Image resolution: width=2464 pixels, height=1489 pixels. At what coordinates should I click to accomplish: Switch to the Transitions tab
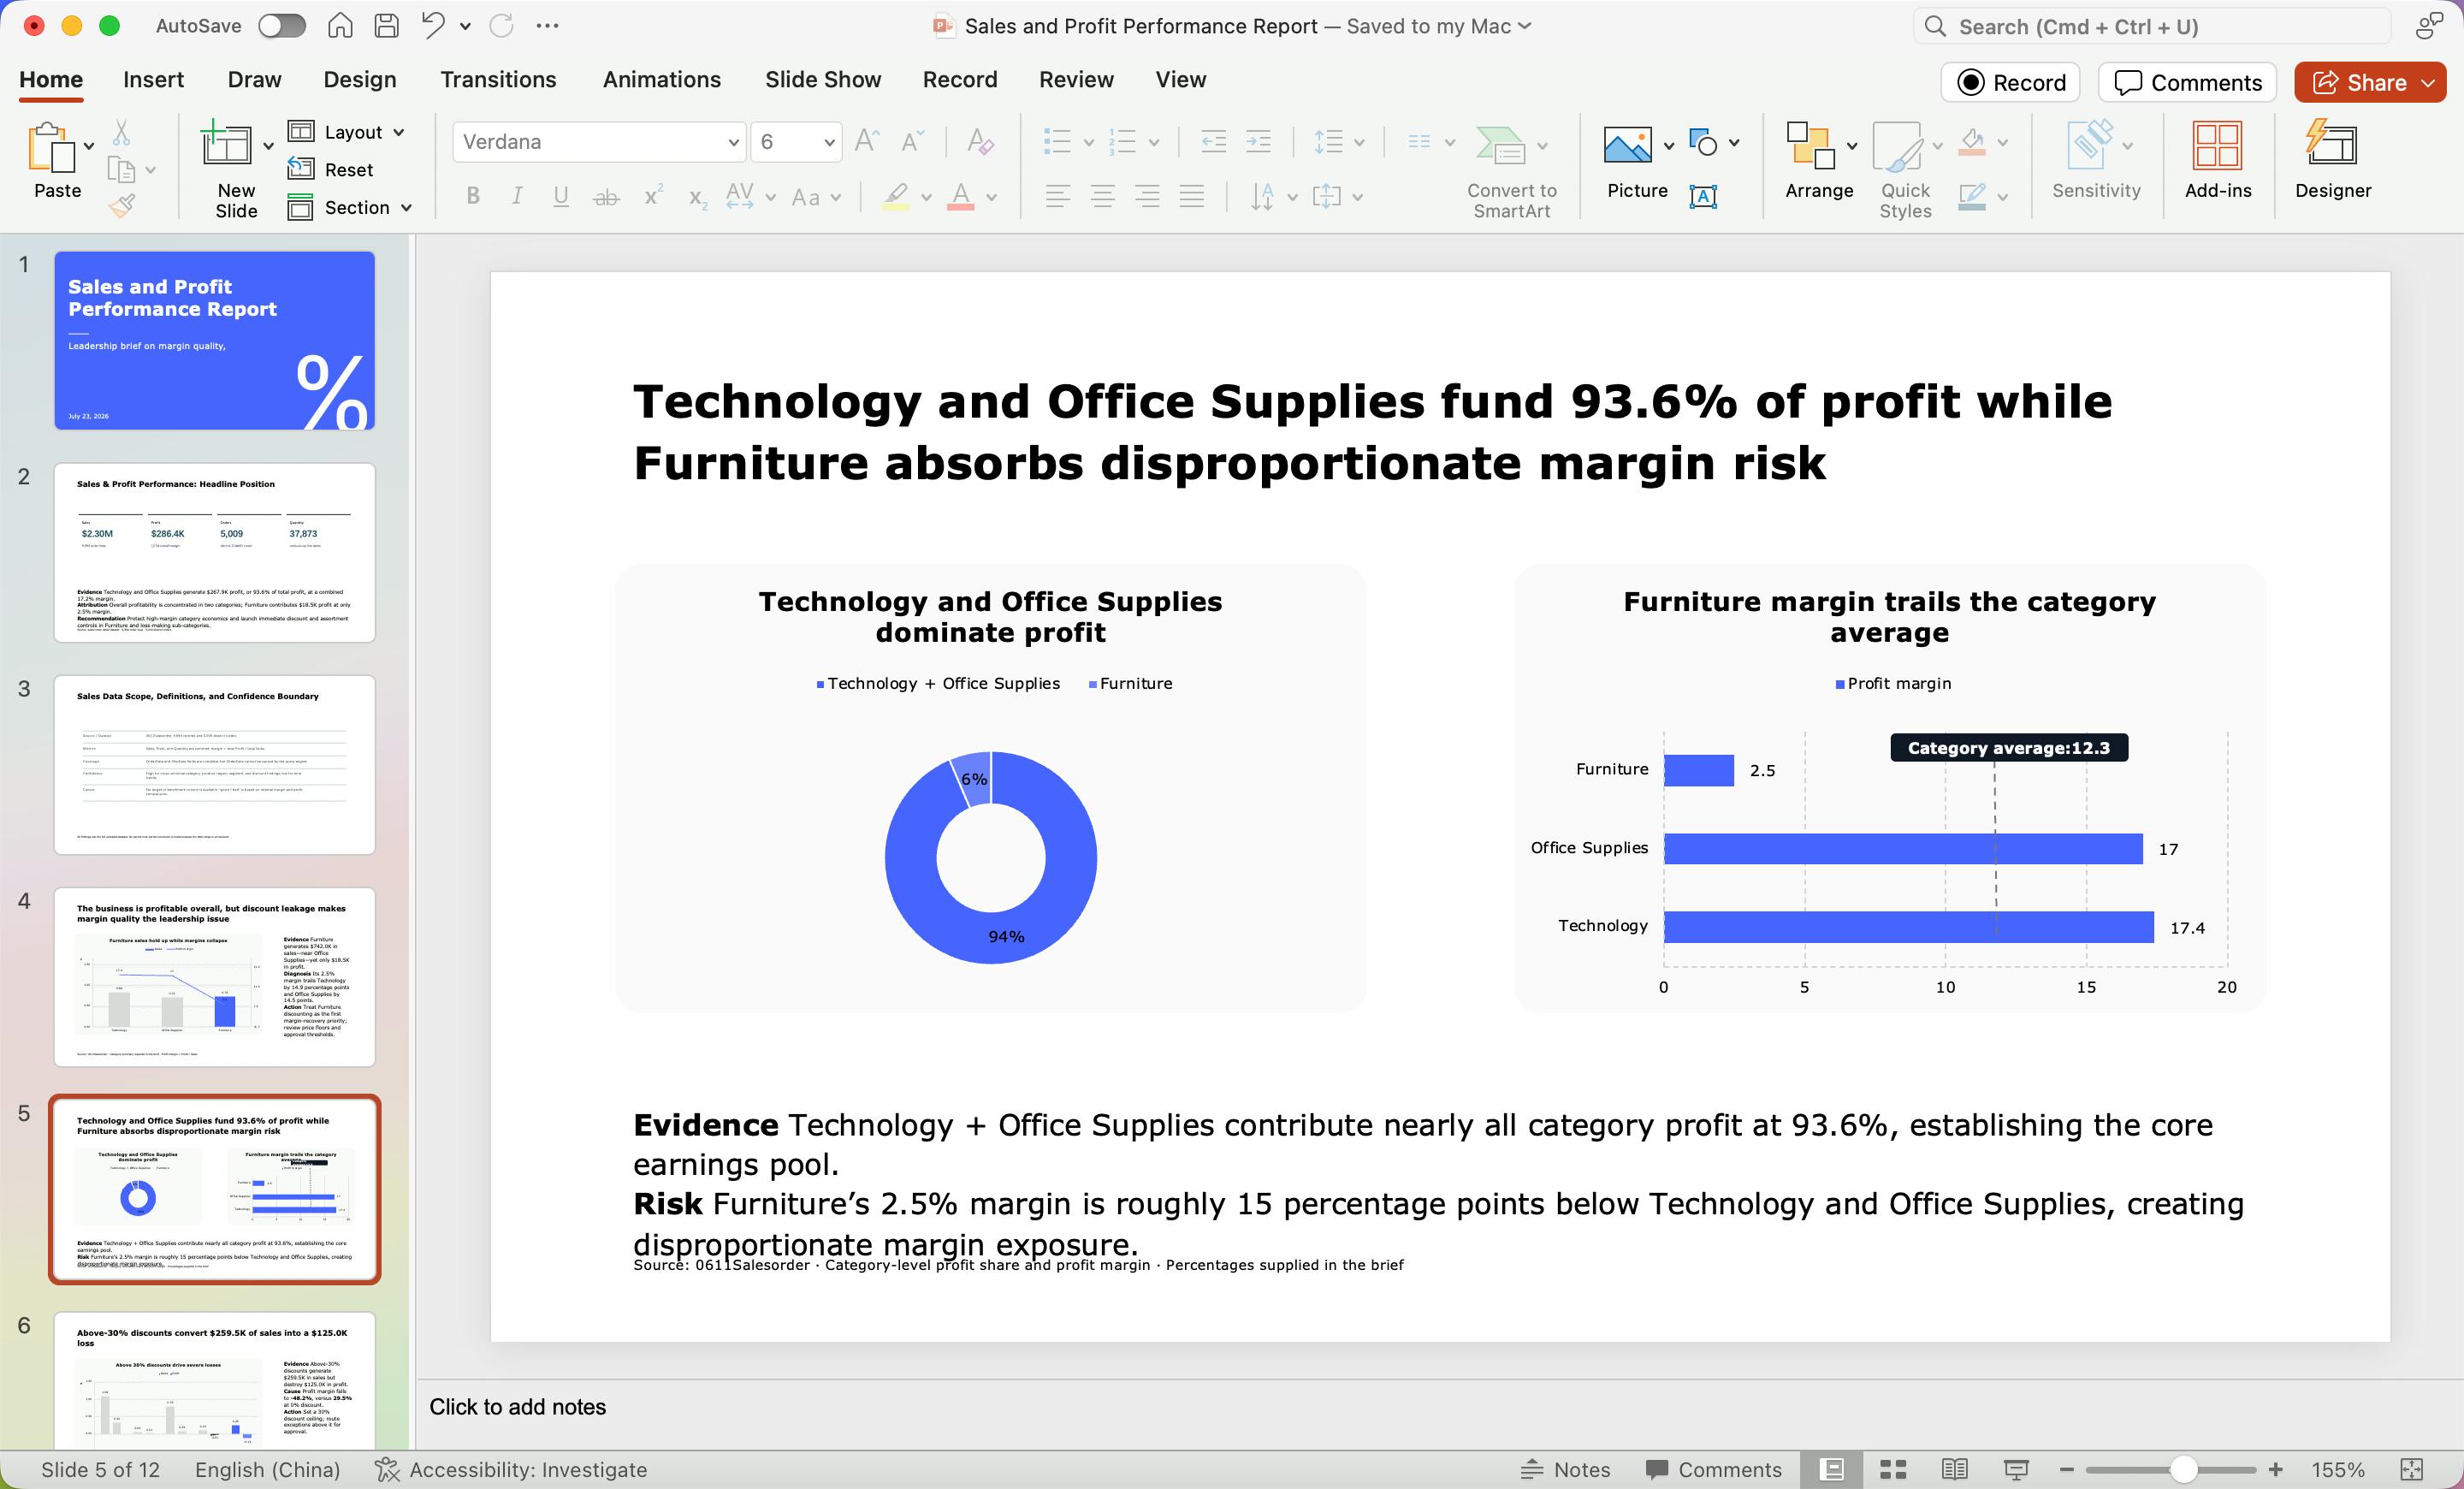498,79
